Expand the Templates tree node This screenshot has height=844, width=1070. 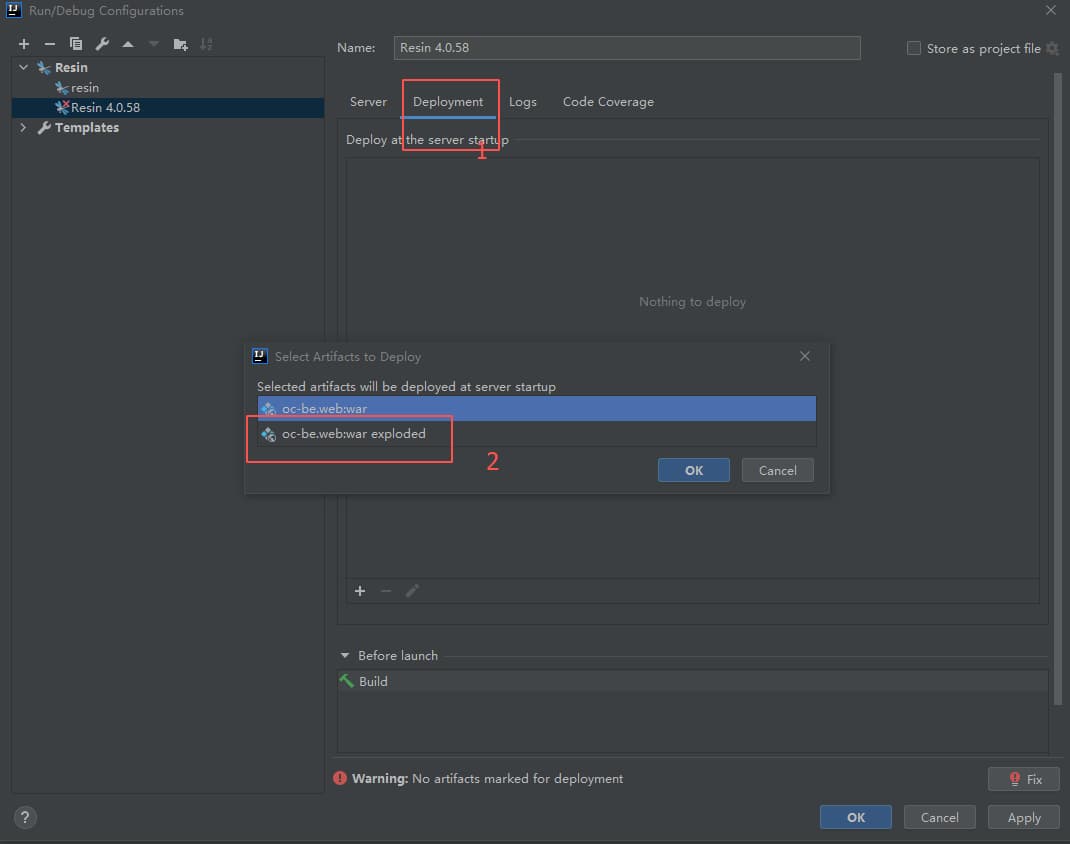point(24,128)
